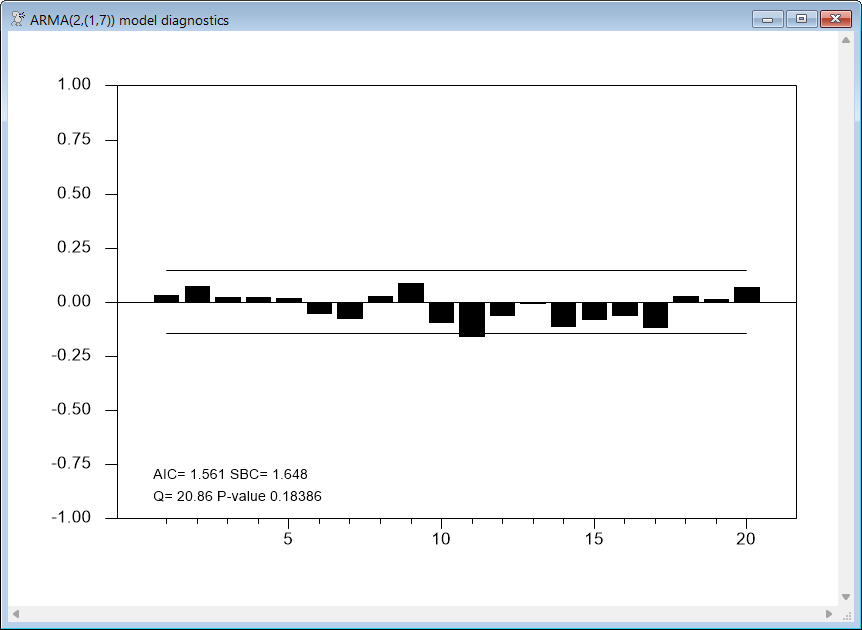Click the Q statistic P-value text
Viewport: 862px width, 630px height.
click(x=237, y=496)
